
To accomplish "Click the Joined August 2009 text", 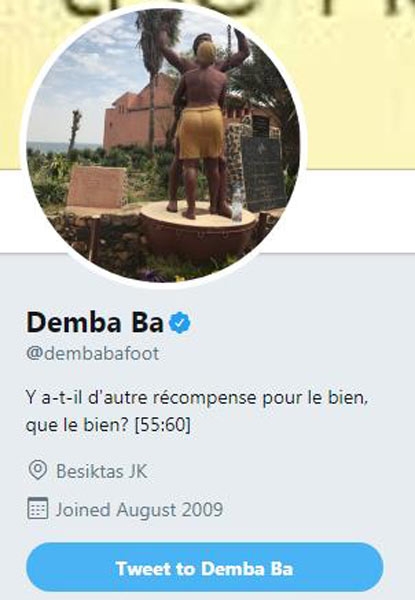I will (139, 509).
